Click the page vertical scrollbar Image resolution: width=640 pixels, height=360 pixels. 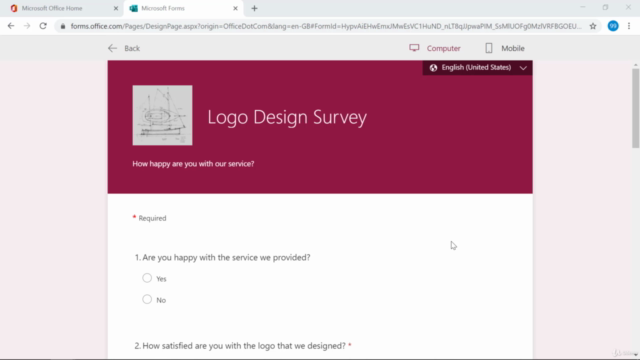pyautogui.click(x=635, y=108)
